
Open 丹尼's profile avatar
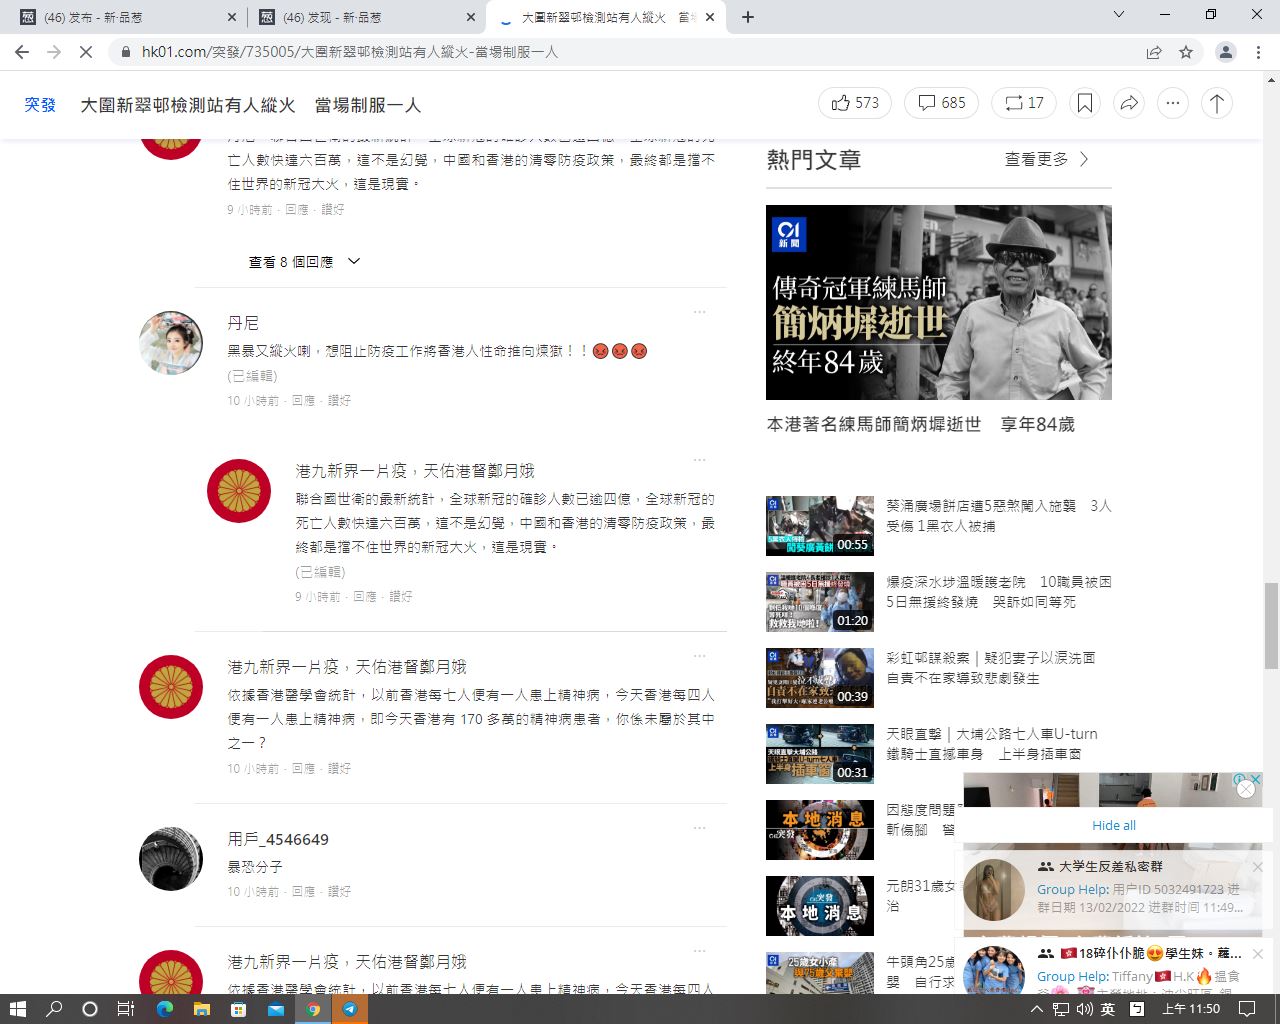tap(171, 343)
